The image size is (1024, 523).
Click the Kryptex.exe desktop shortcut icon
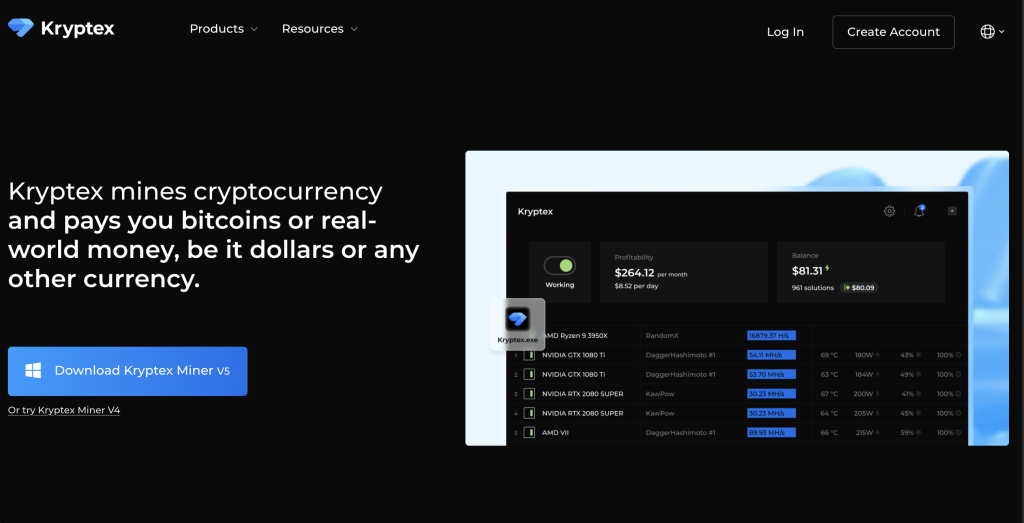click(x=518, y=325)
